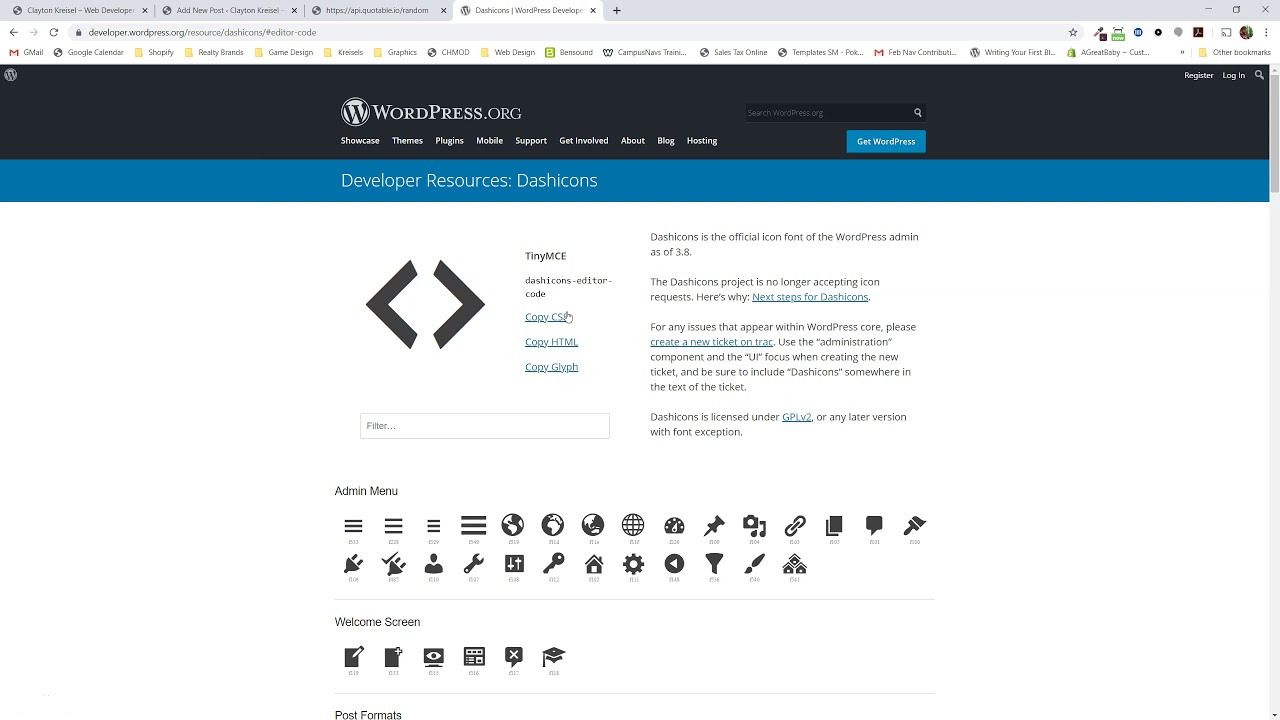Focus the Search WordPress.org field

(x=828, y=113)
